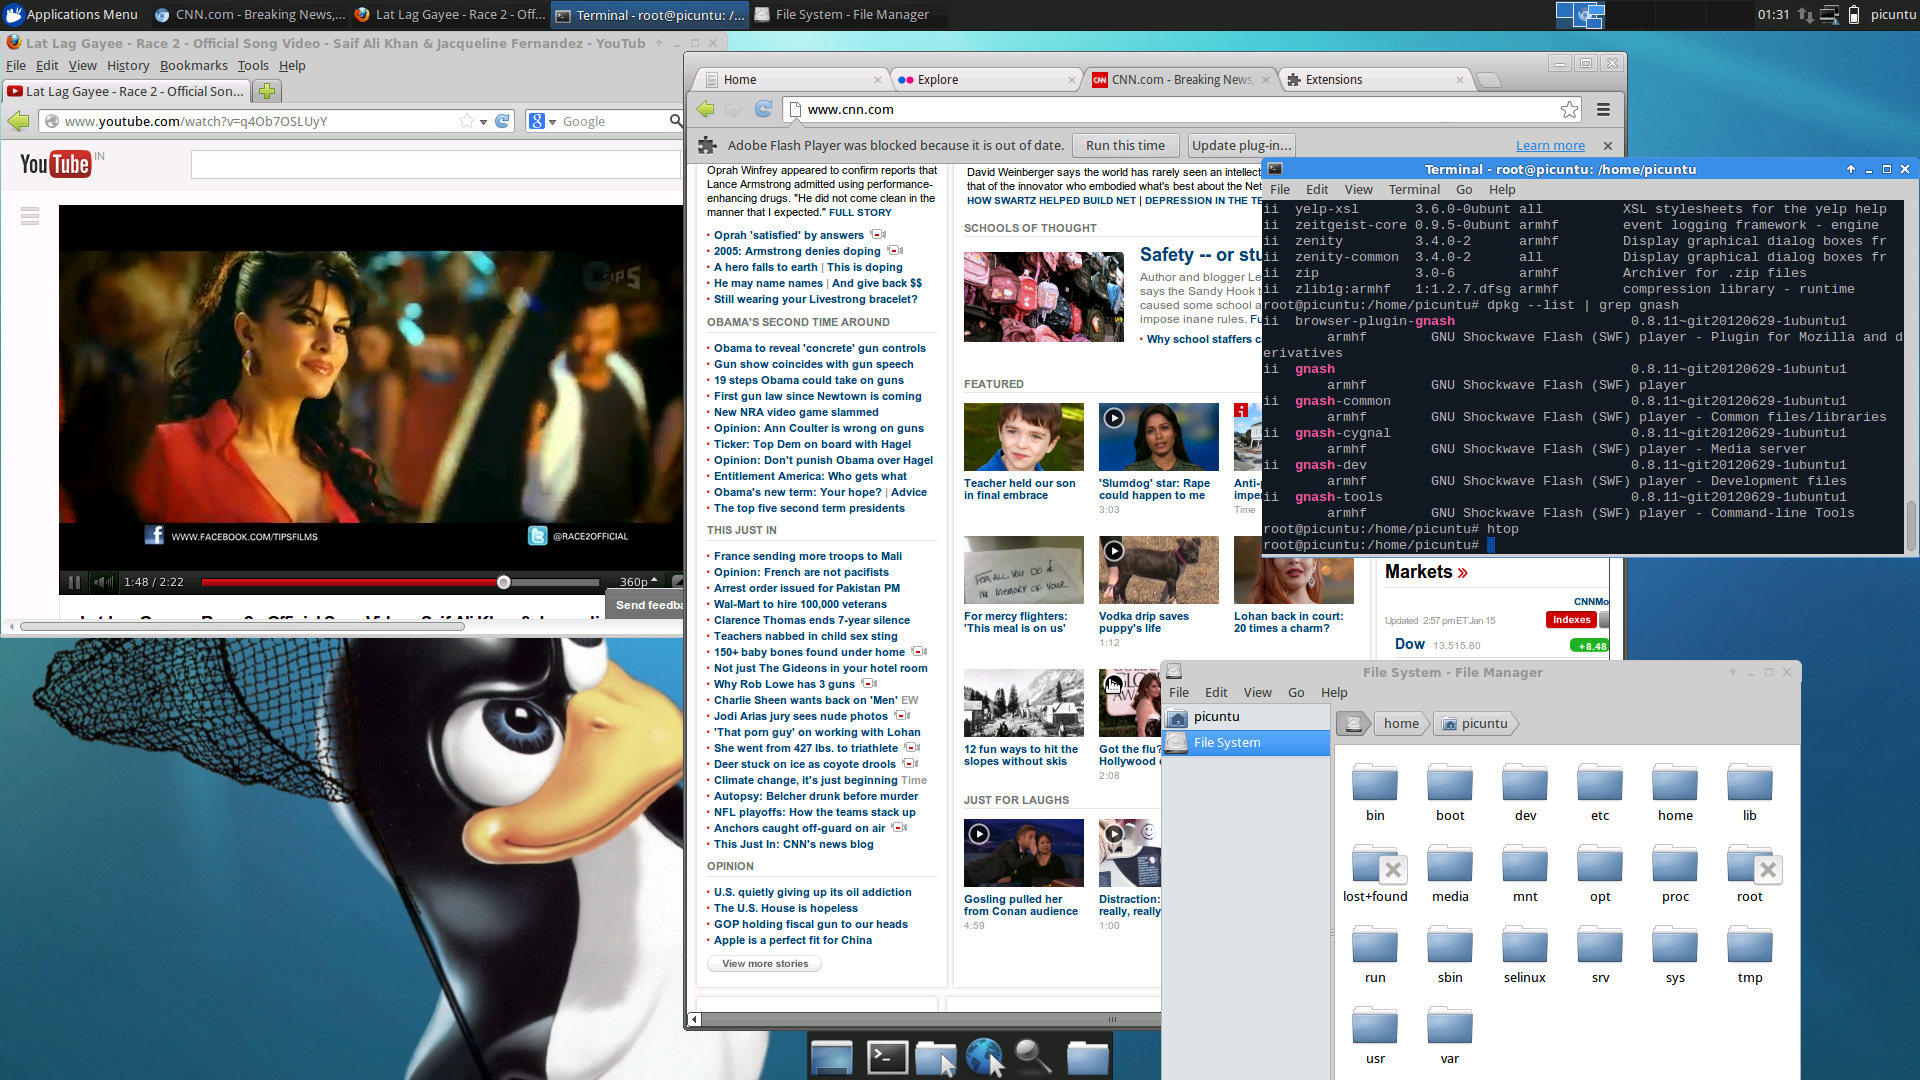1920x1080 pixels.
Task: Open the magnifier search app in dock
Action: (1034, 1056)
